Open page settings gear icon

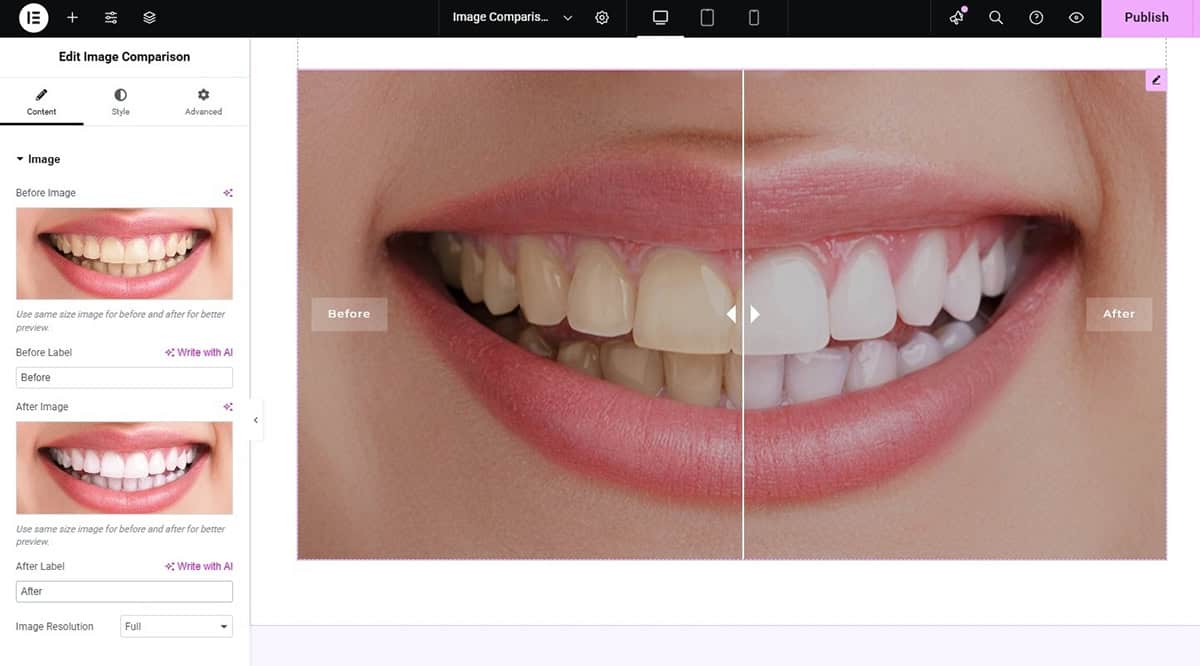pos(602,18)
